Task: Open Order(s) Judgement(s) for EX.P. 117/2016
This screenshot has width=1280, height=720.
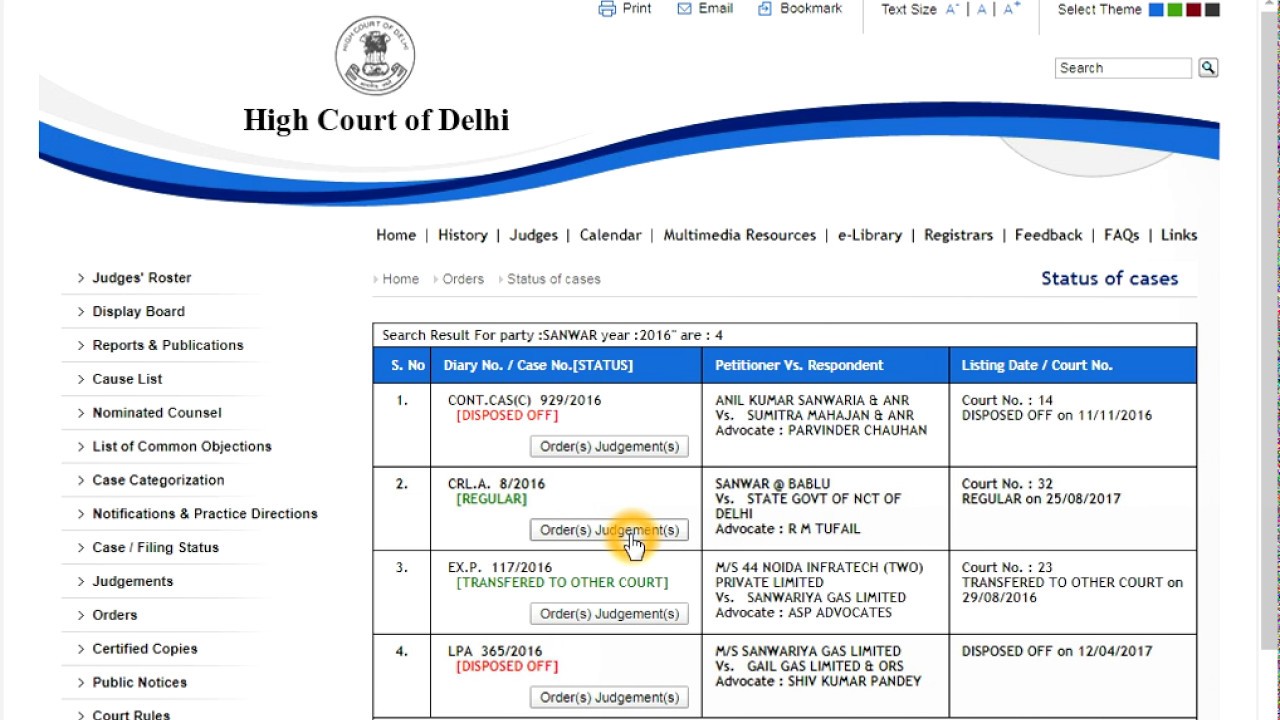Action: pos(609,614)
